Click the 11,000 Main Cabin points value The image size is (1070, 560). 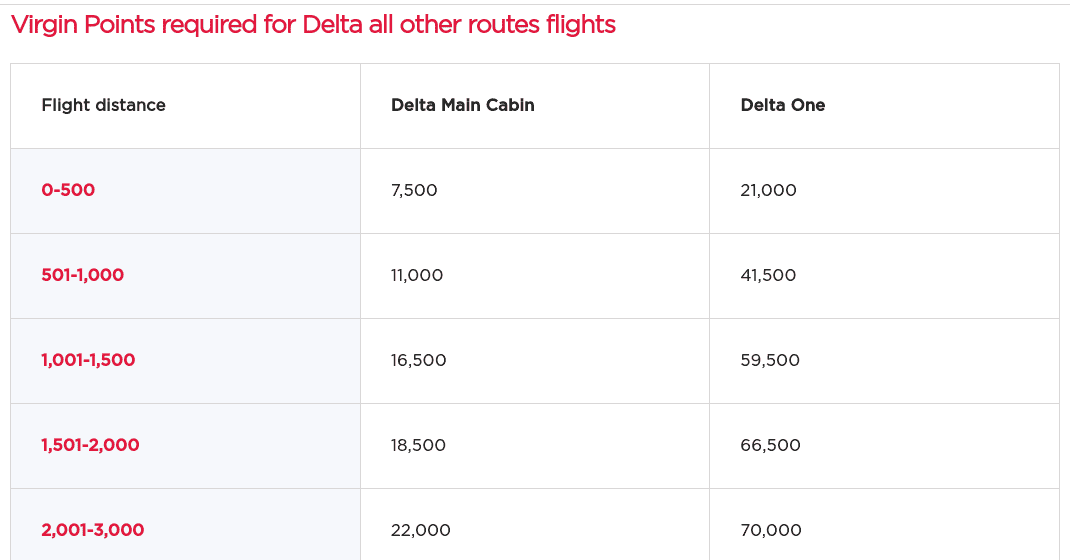click(x=417, y=275)
